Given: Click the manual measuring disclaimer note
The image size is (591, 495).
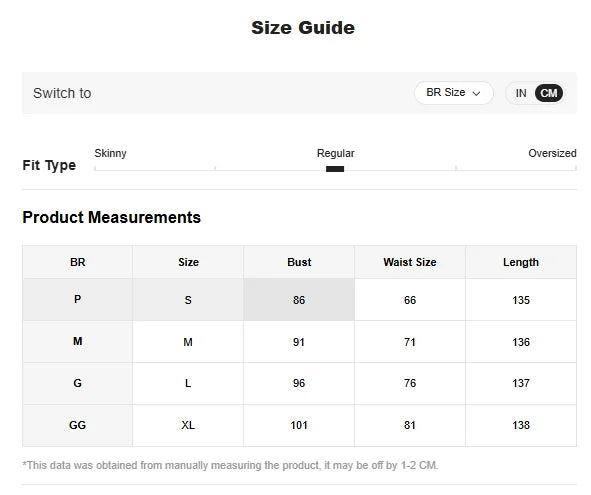Looking at the screenshot, I should [230, 465].
